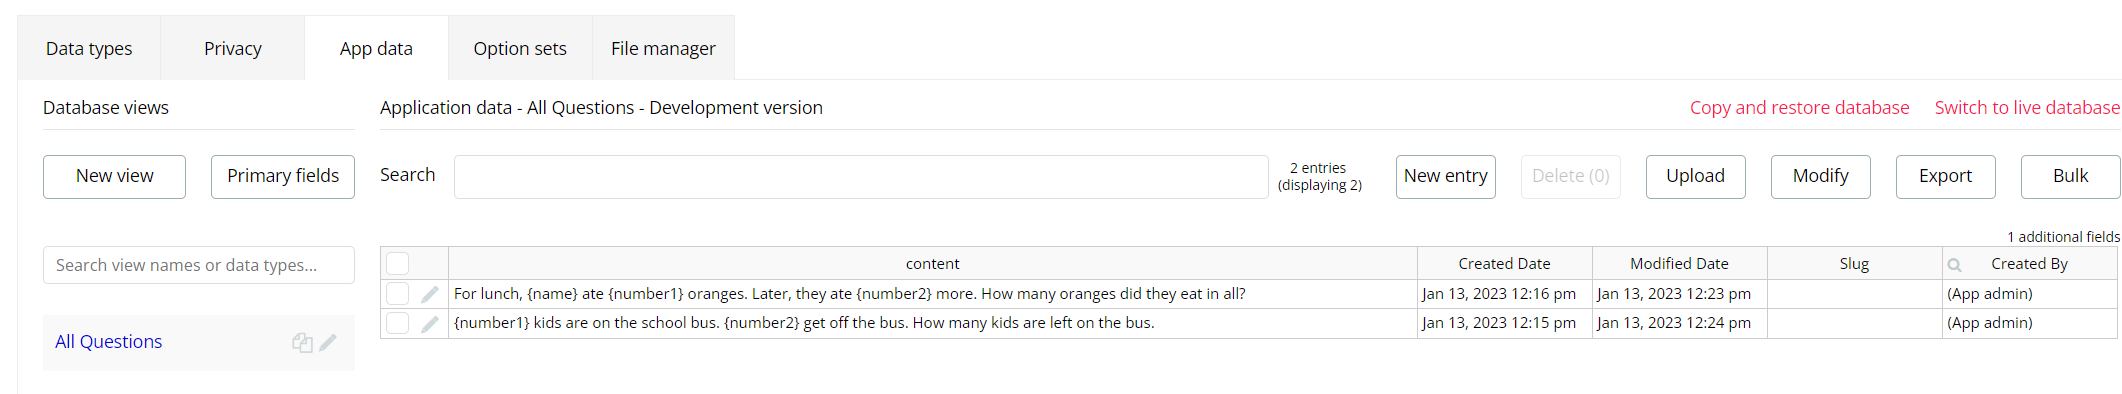Focus the search view names field

point(199,265)
